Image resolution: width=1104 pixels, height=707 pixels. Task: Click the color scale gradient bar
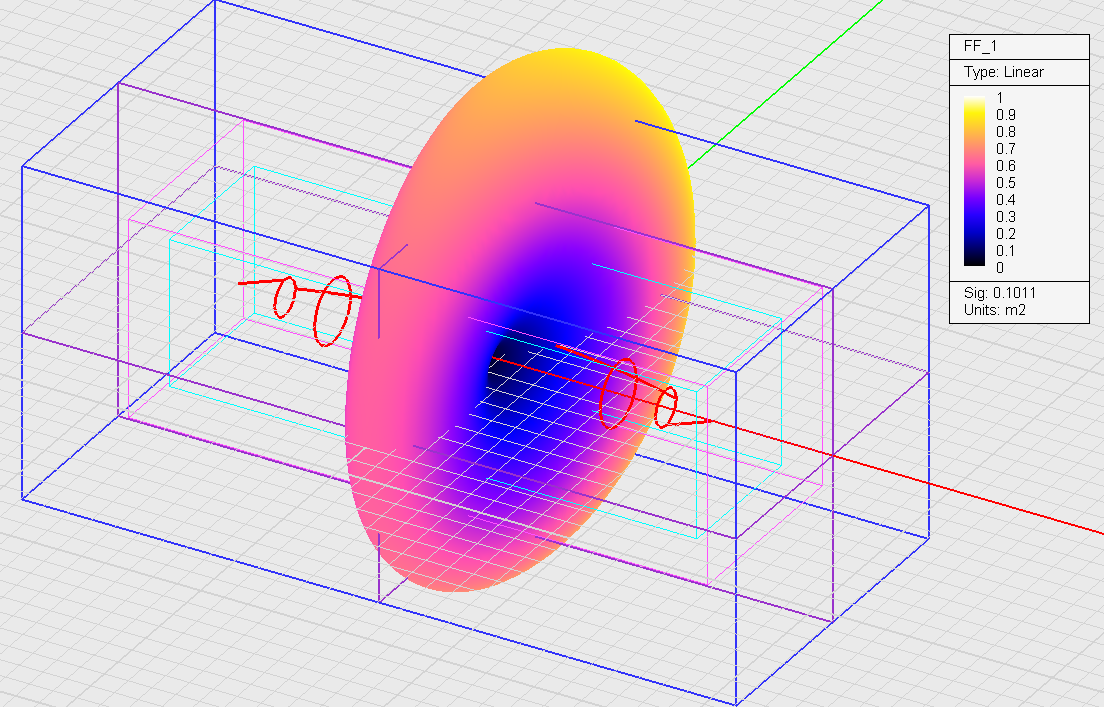[x=974, y=181]
